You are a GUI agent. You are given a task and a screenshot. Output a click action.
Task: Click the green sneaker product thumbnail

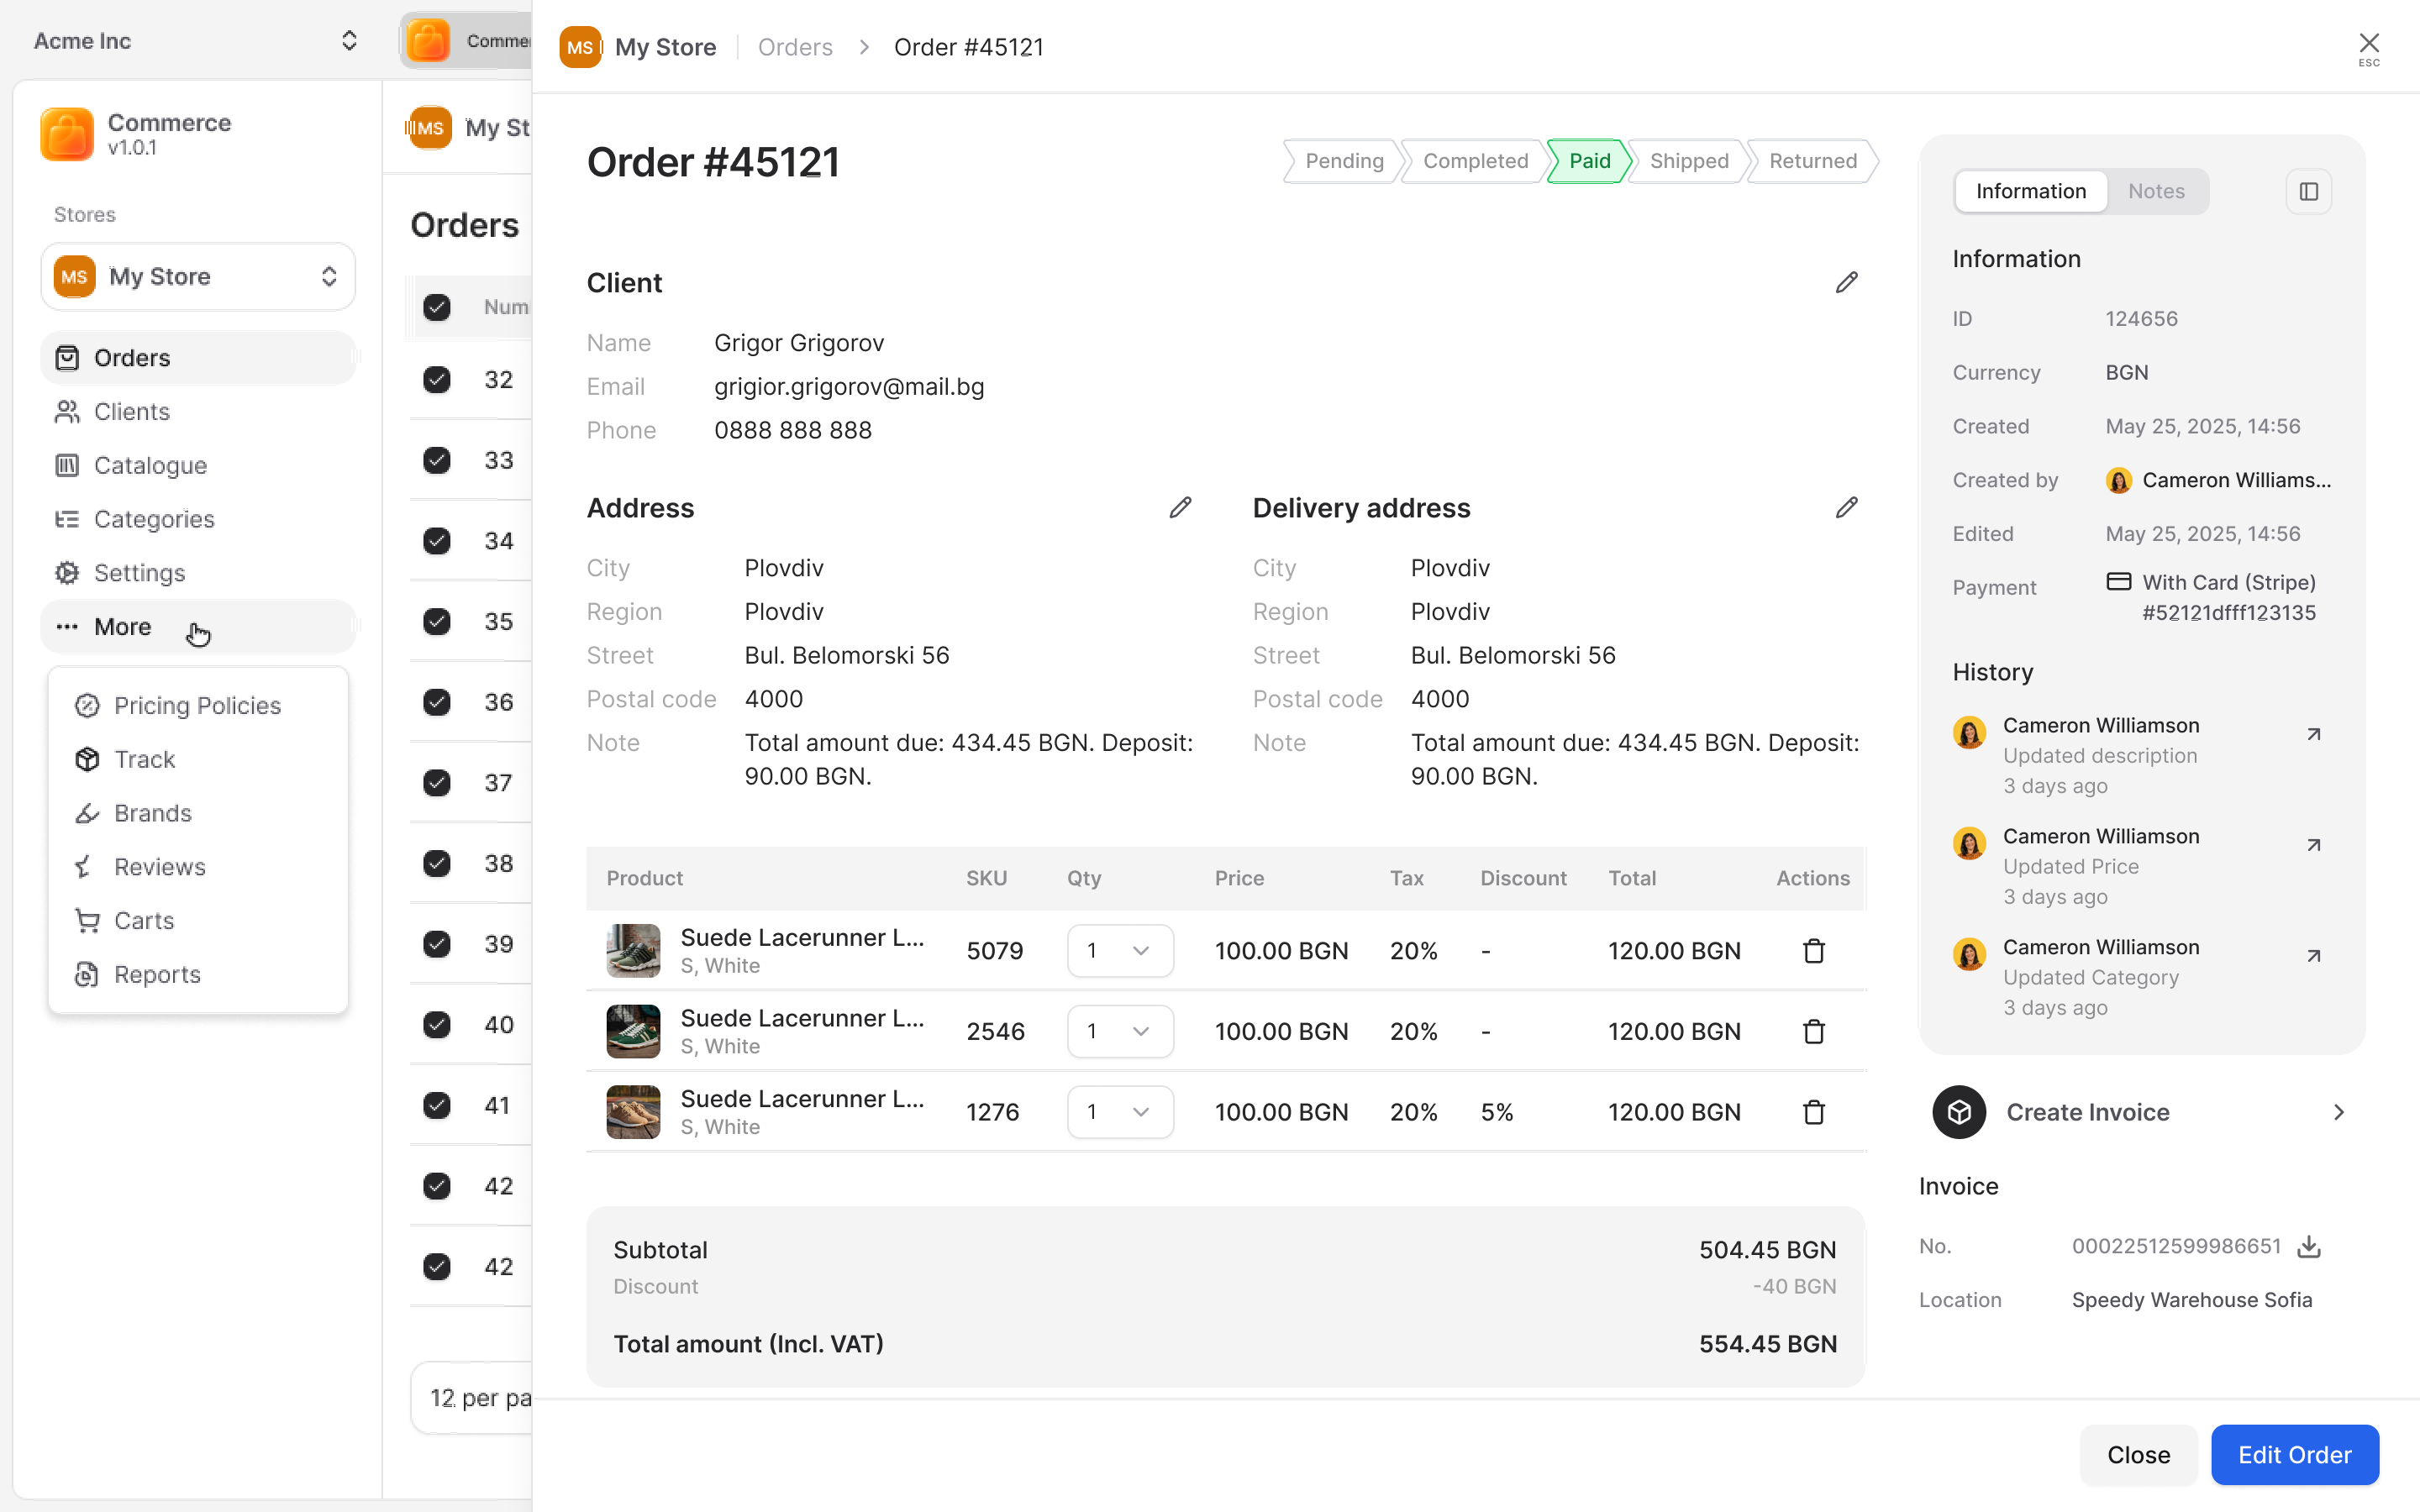point(633,1031)
